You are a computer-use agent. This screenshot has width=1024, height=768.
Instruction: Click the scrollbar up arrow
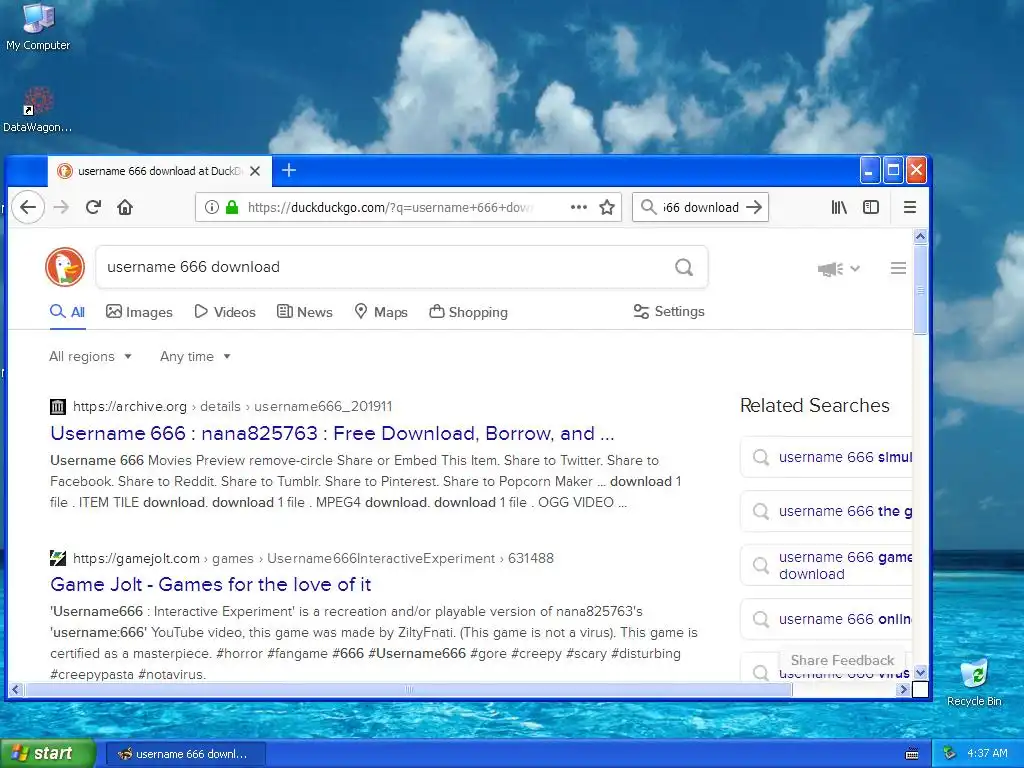point(920,236)
